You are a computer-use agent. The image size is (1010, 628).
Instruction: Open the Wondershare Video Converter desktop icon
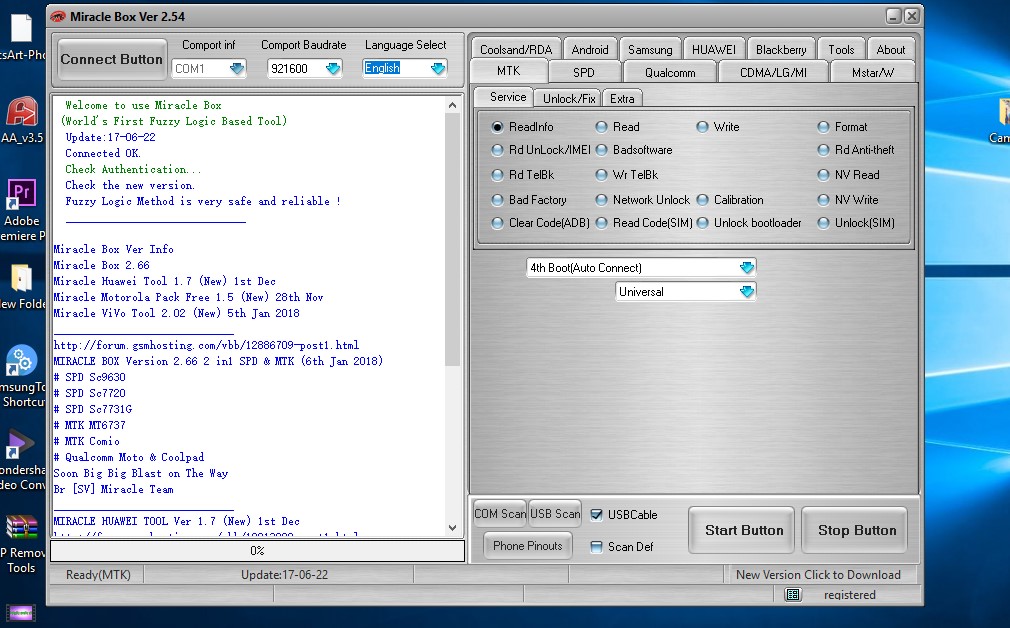(21, 460)
